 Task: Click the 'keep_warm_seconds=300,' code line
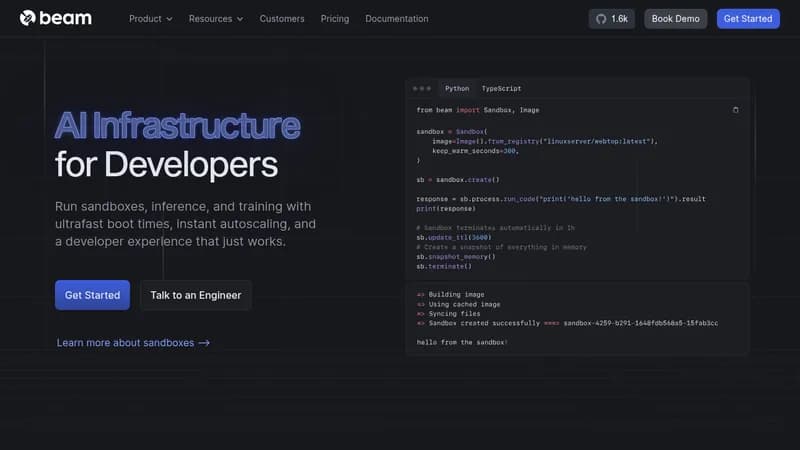pyautogui.click(x=475, y=151)
